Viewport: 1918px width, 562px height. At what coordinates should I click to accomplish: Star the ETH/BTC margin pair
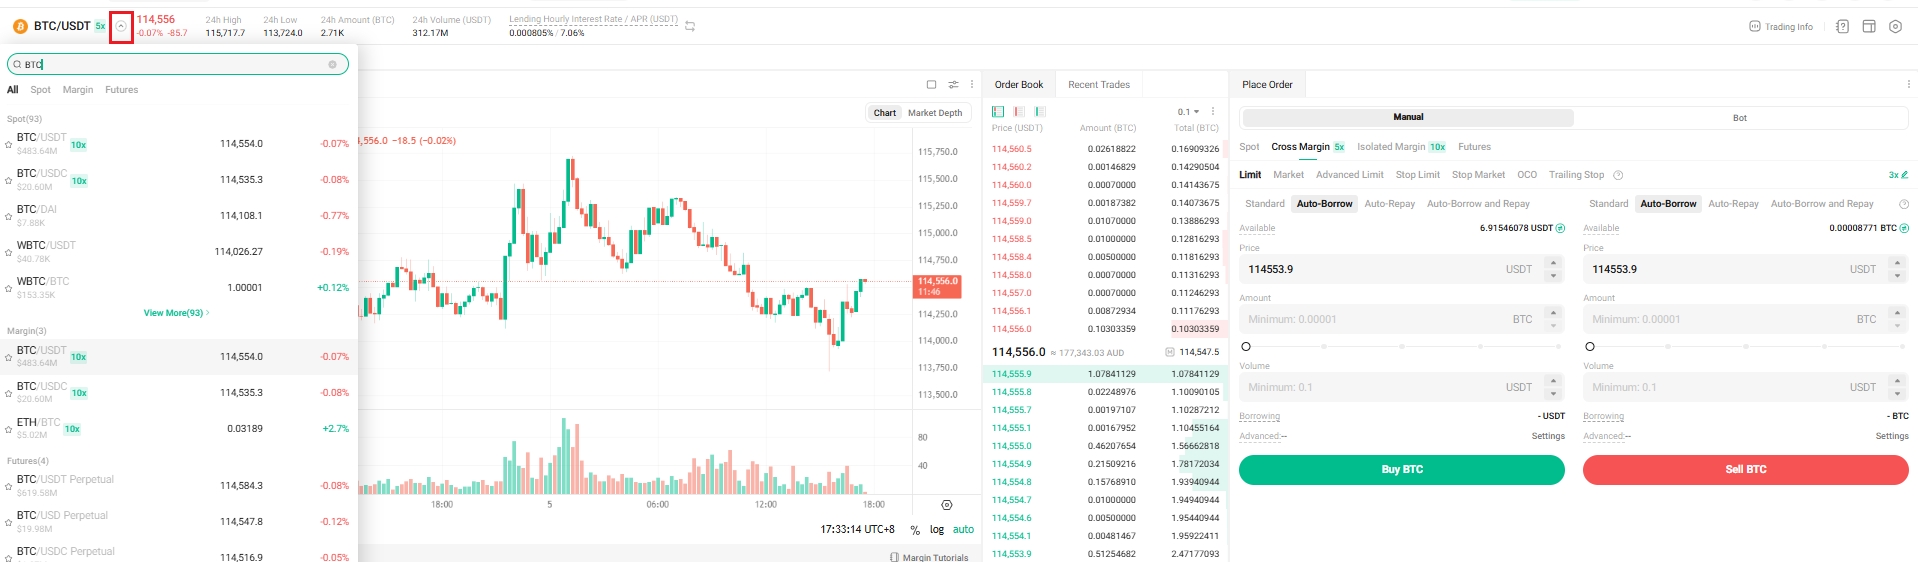click(x=9, y=430)
